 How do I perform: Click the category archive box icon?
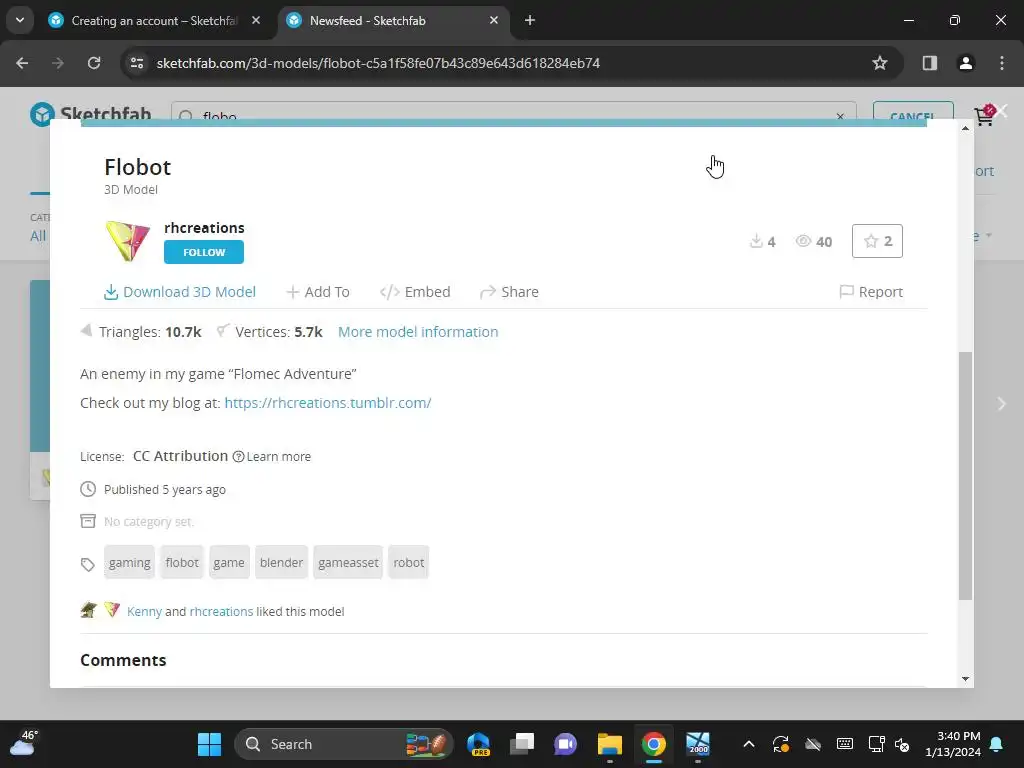pos(88,521)
